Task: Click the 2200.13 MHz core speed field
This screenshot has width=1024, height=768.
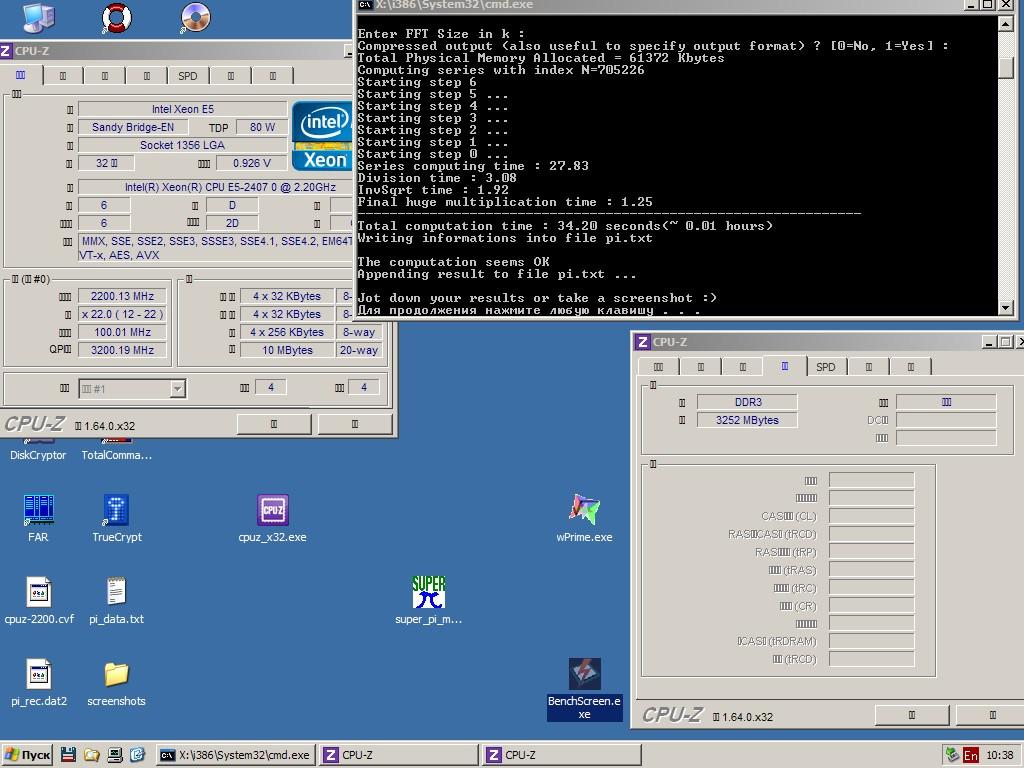Action: [122, 296]
